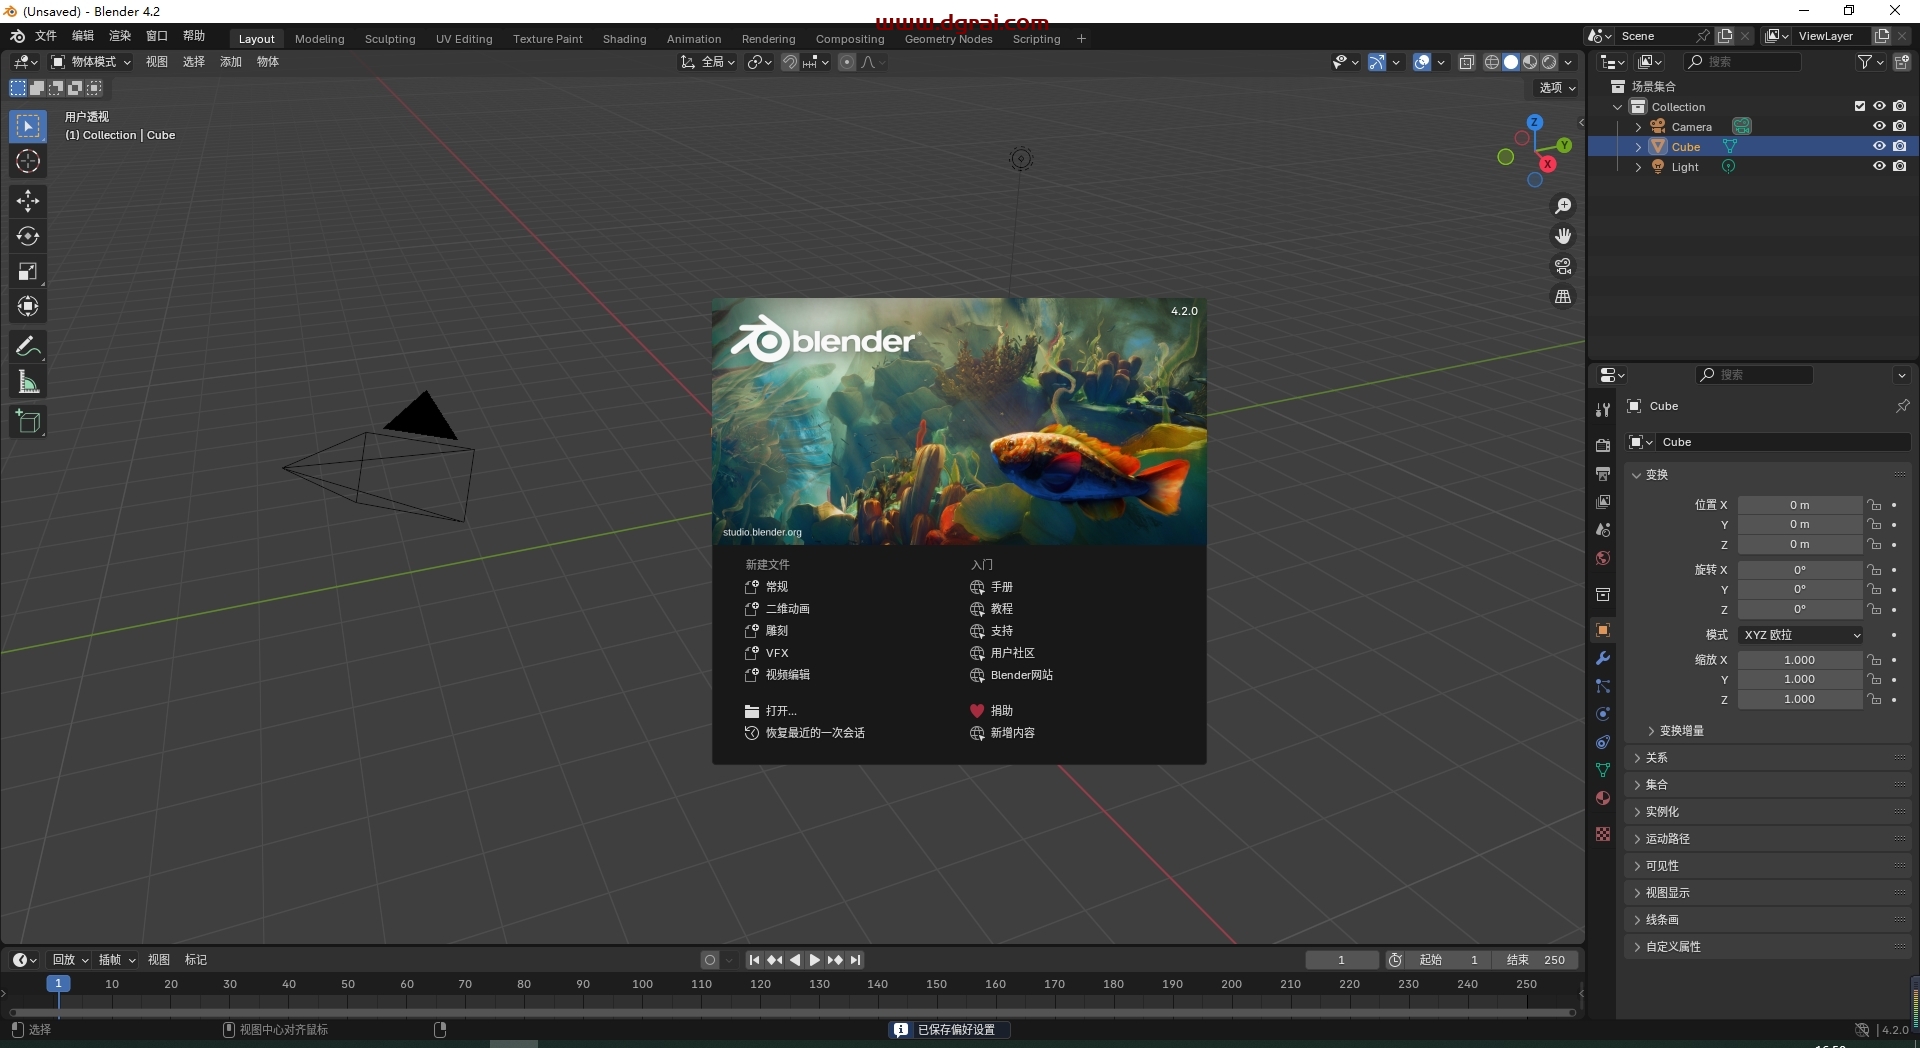The image size is (1920, 1048).
Task: Open the Texture properties tab
Action: click(1603, 834)
